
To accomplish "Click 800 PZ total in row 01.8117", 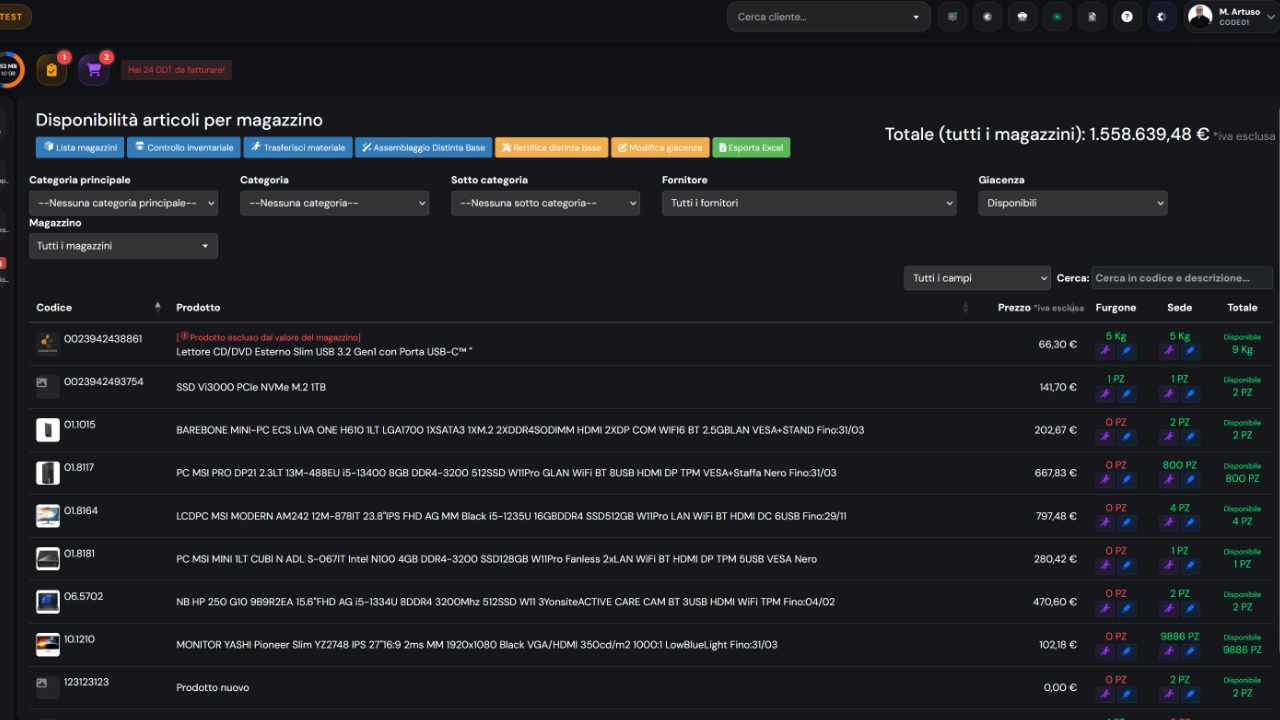I will pos(1242,478).
